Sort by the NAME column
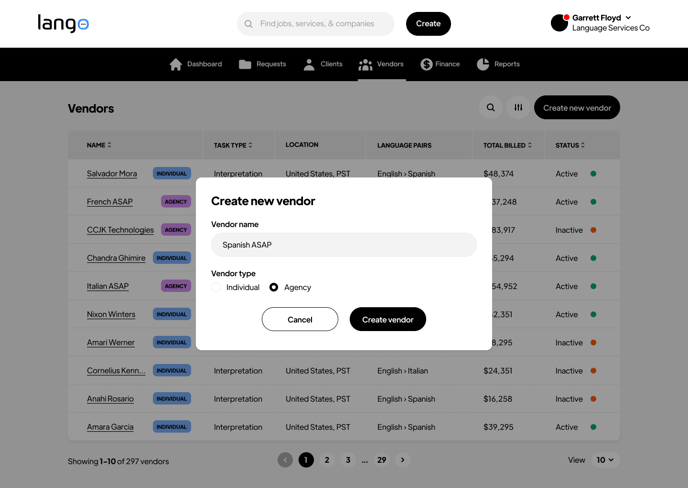The height and width of the screenshot is (488, 688). [99, 145]
